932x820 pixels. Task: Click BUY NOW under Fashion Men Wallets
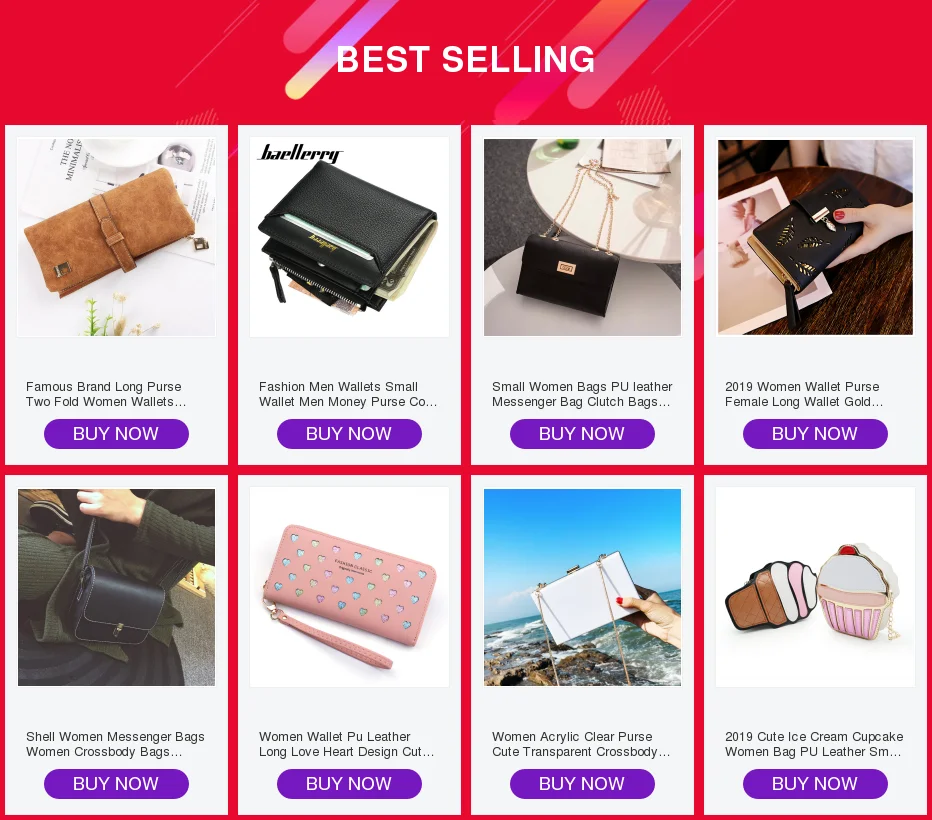pos(350,434)
